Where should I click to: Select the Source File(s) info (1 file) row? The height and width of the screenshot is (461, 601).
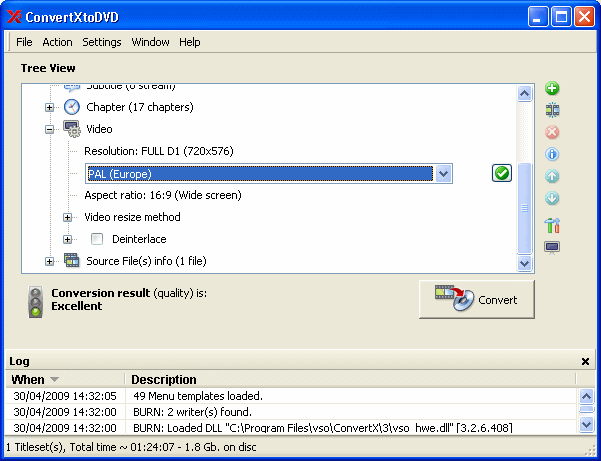(x=146, y=261)
